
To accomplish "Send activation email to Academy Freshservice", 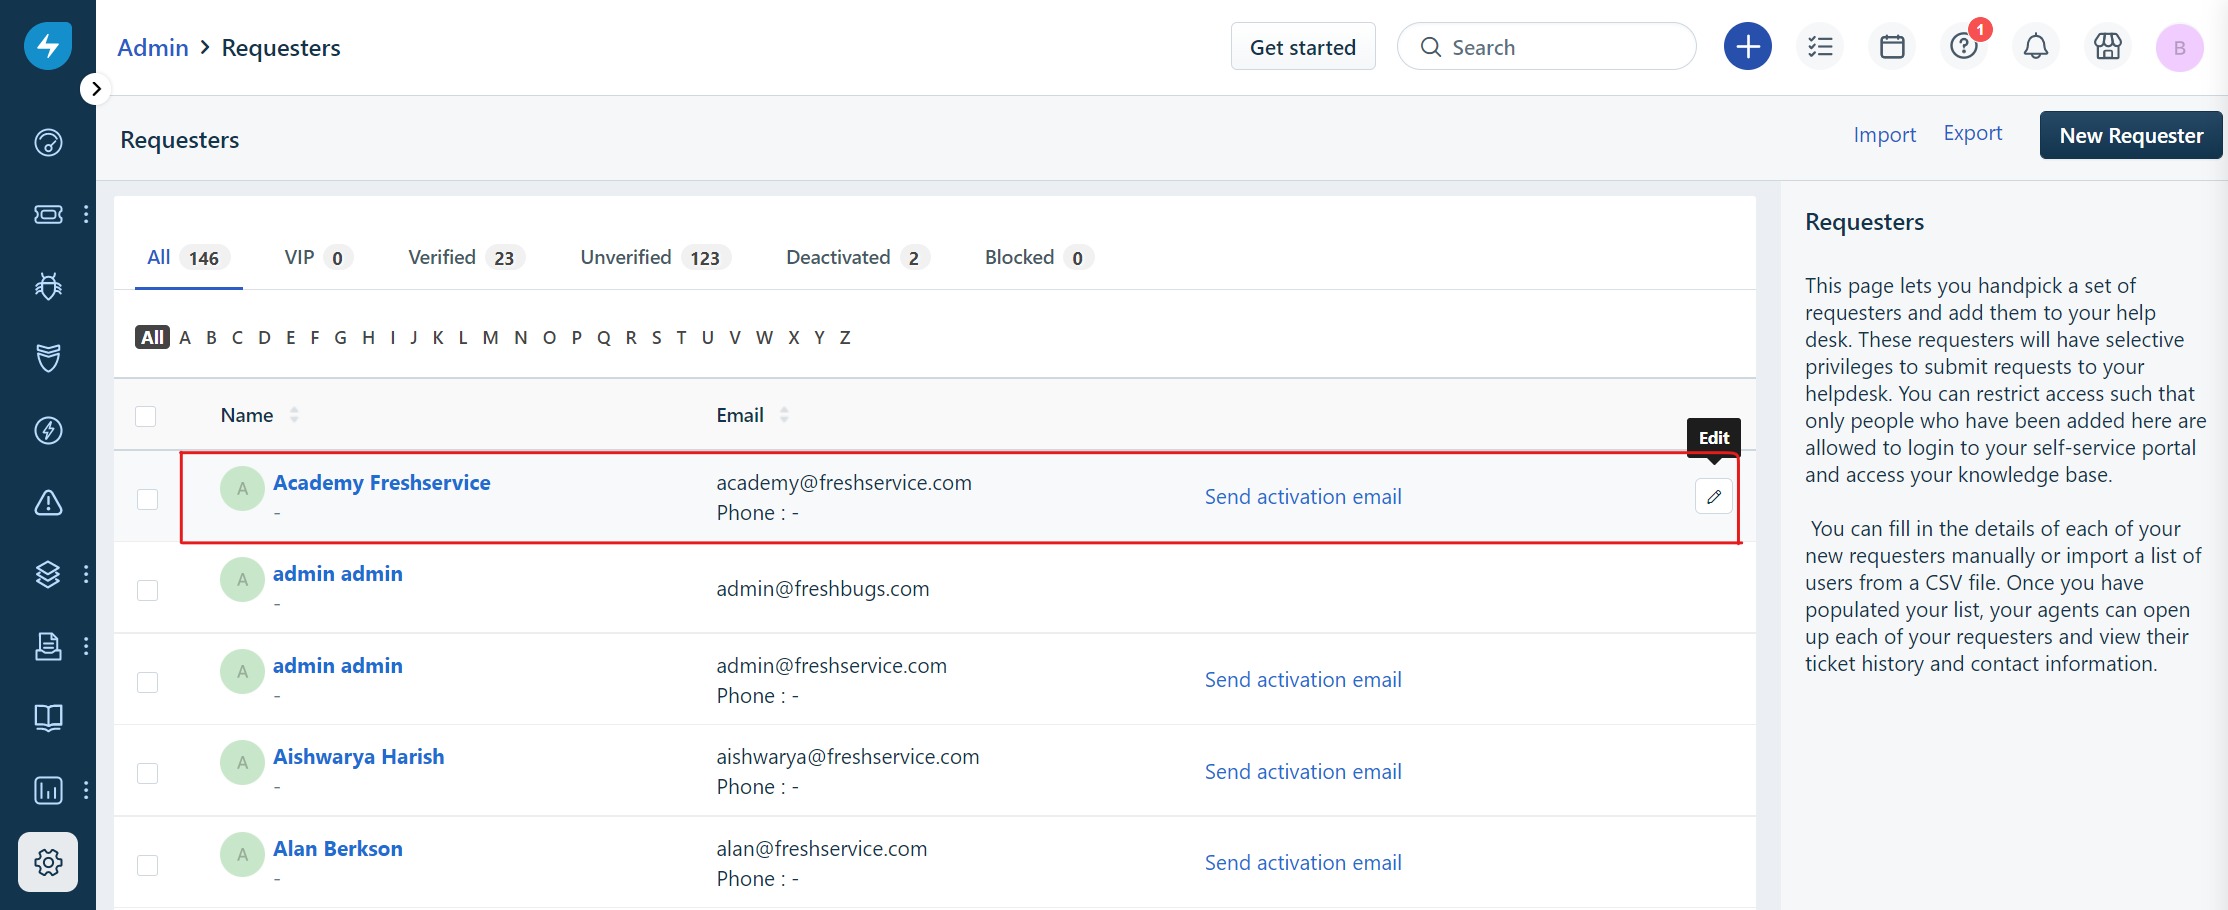I will pyautogui.click(x=1302, y=497).
